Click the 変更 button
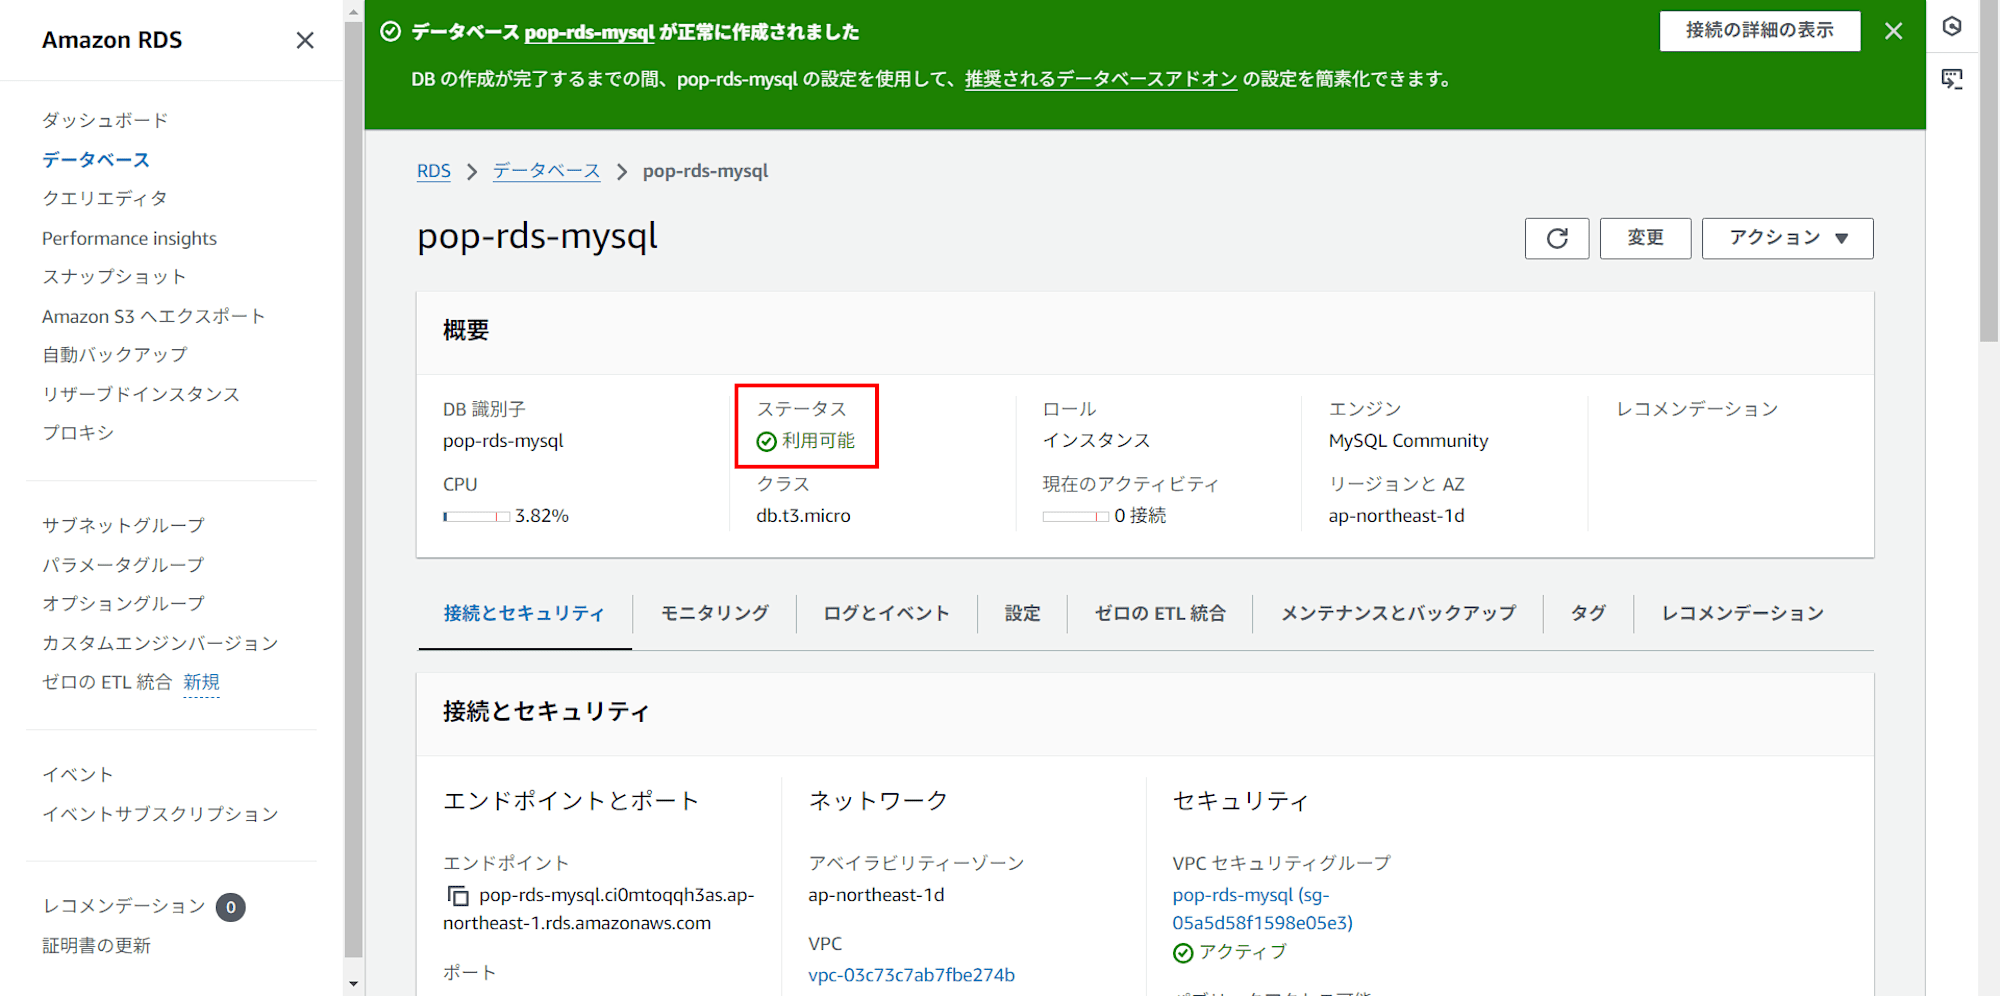 click(x=1645, y=238)
